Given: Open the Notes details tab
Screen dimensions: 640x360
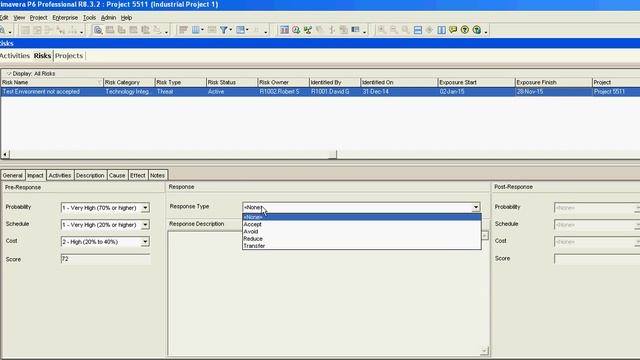Looking at the screenshot, I should [157, 175].
